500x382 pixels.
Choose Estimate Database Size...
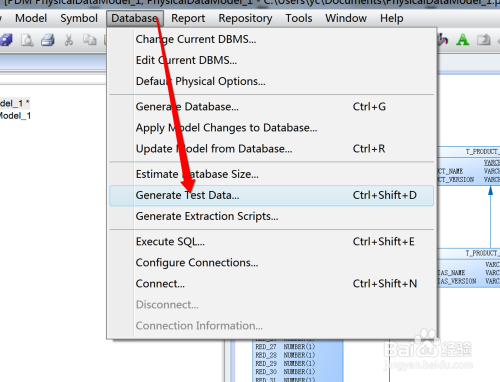pyautogui.click(x=271, y=174)
